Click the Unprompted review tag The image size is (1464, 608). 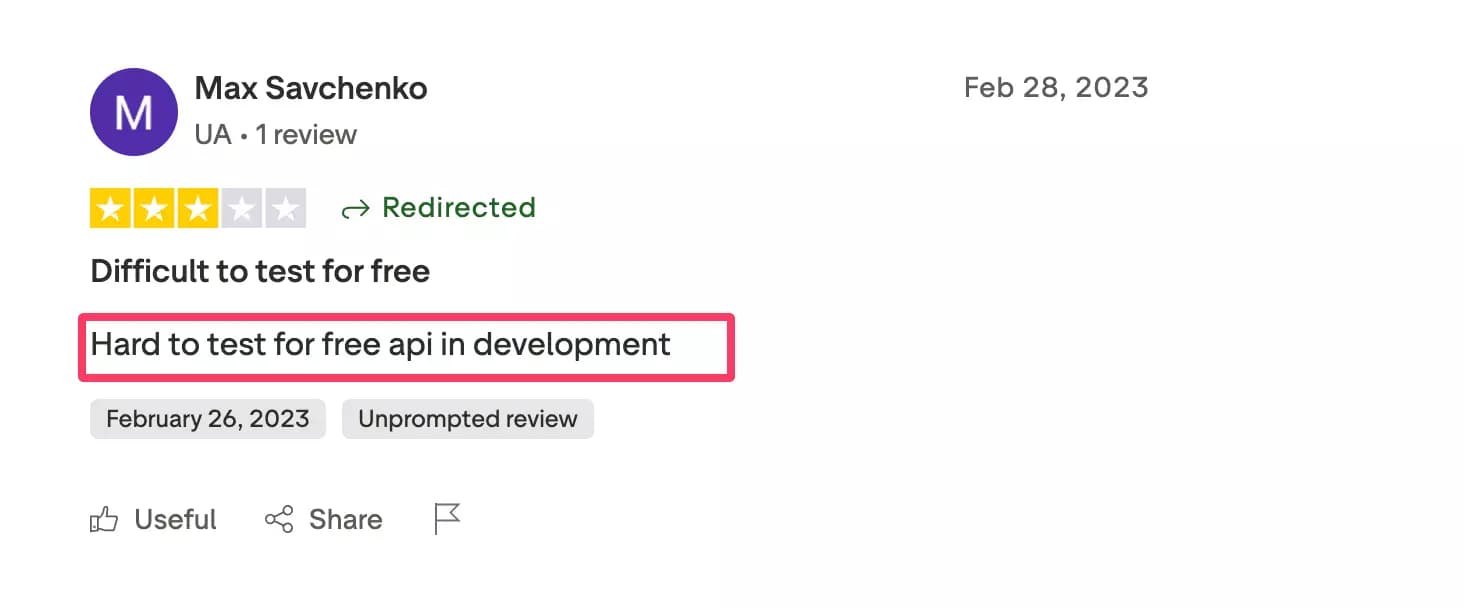pos(467,418)
